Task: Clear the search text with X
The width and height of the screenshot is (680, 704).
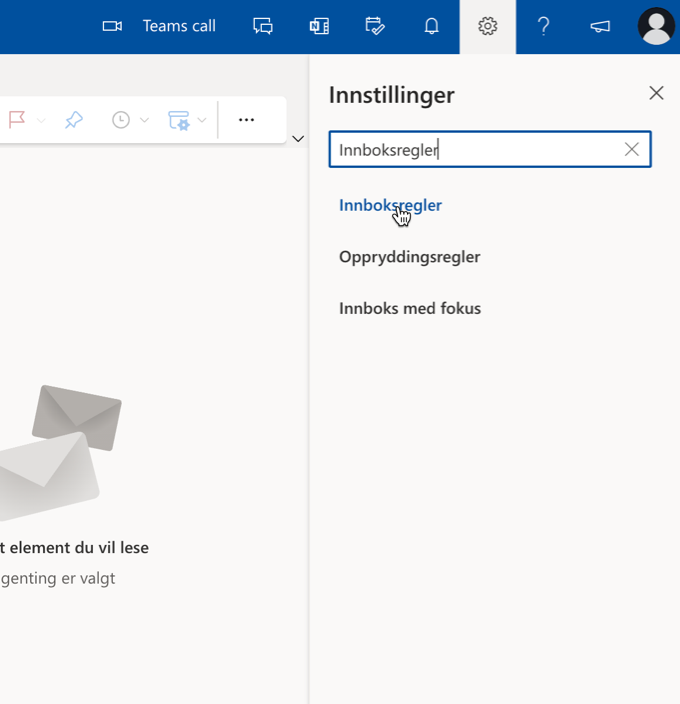Action: pos(632,150)
